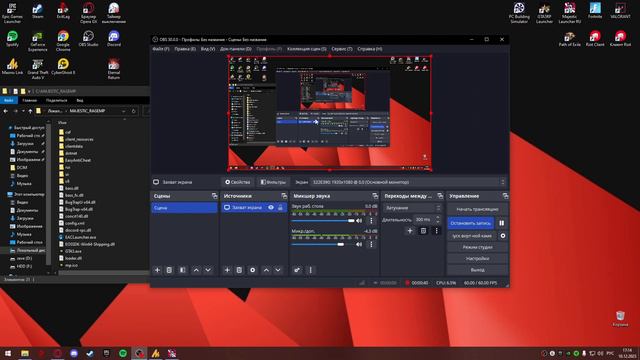Add a new scene with the plus icon
Image resolution: width=640 pixels, height=360 pixels.
pyautogui.click(x=157, y=270)
